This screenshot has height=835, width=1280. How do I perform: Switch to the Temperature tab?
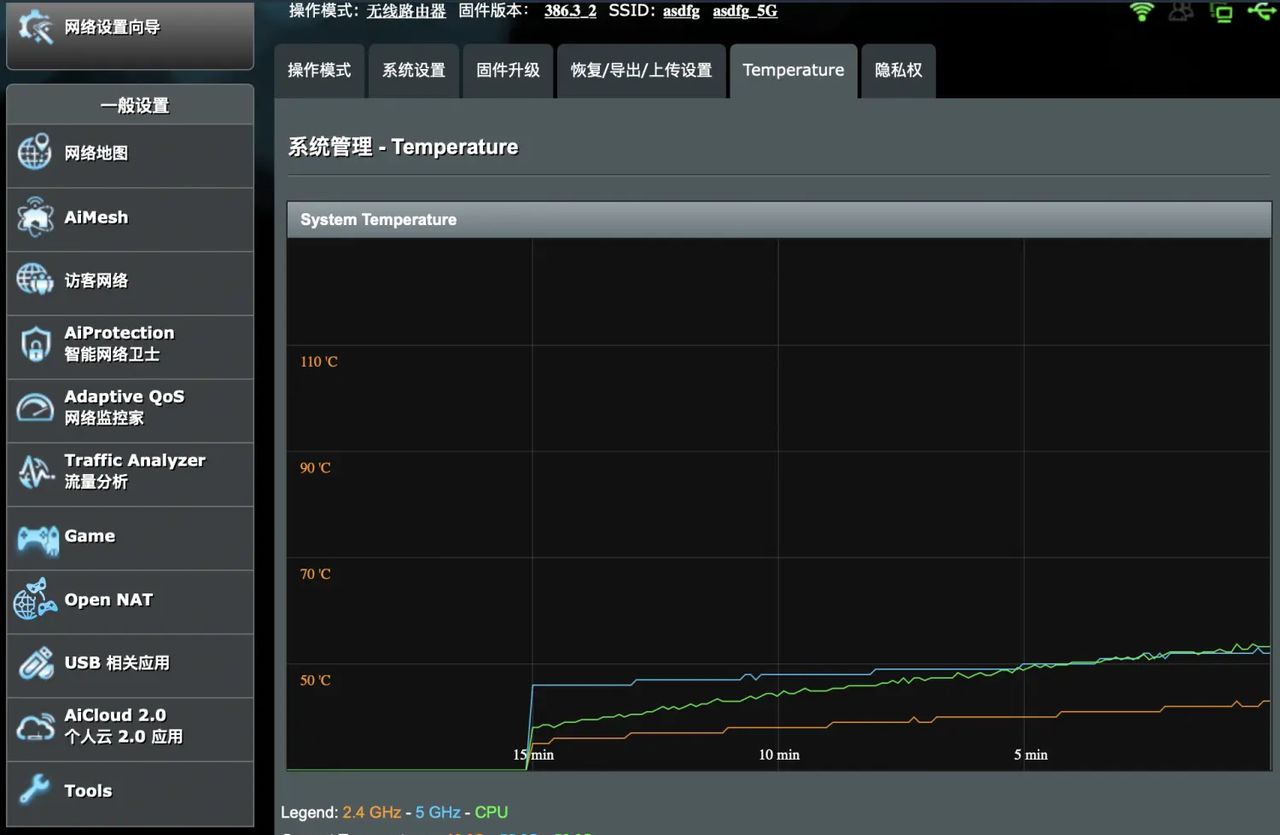793,70
